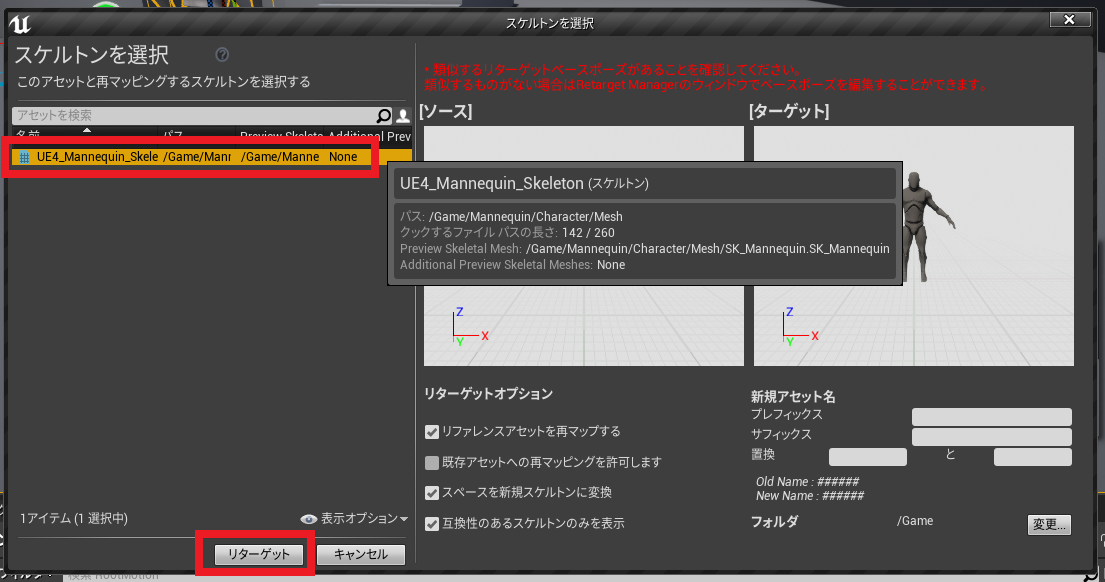Screen dimensions: 1105x582
Task: Toggle the eye icon for 表示オプション
Action: (x=308, y=519)
